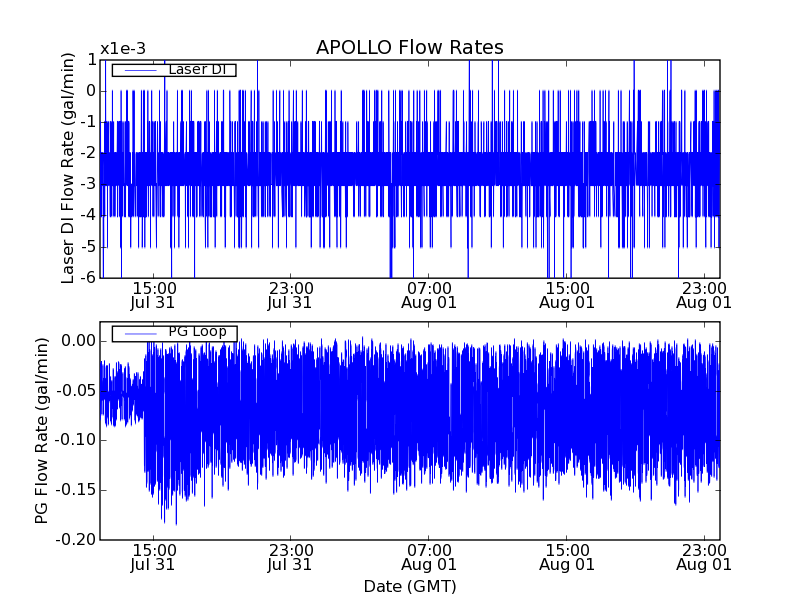The width and height of the screenshot is (800, 600).
Task: Click the 07:00 Aug 01 tick on upper plot
Action: [x=429, y=294]
